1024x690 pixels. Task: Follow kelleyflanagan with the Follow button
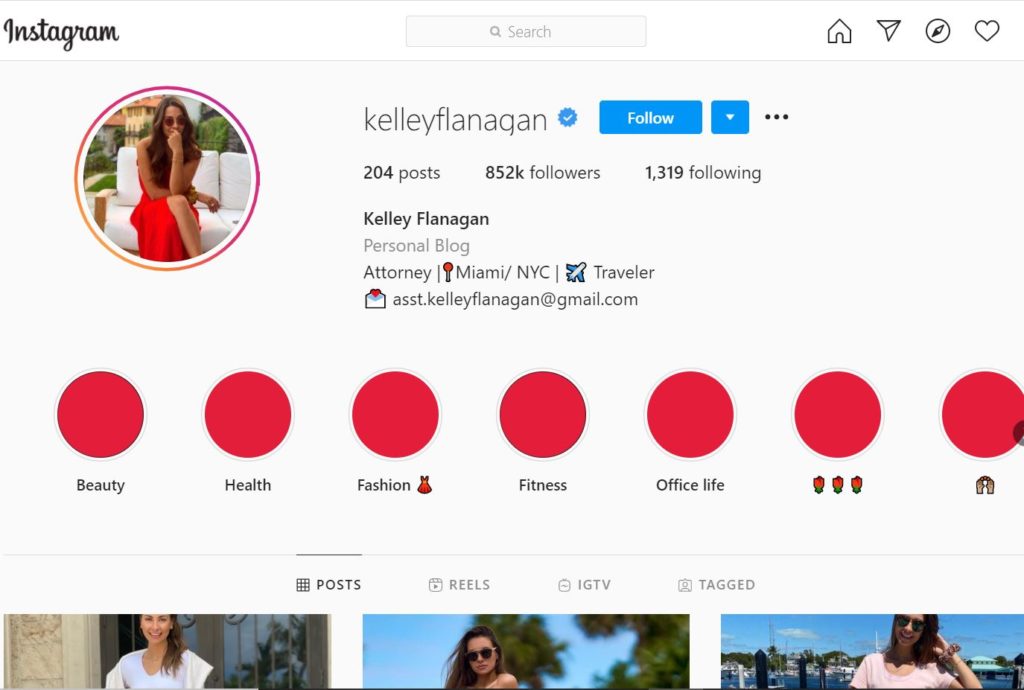650,117
